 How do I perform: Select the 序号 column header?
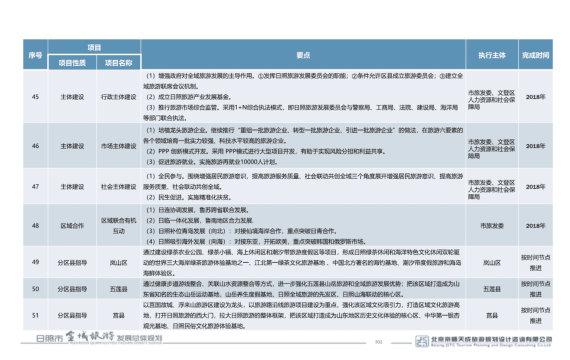pyautogui.click(x=35, y=55)
